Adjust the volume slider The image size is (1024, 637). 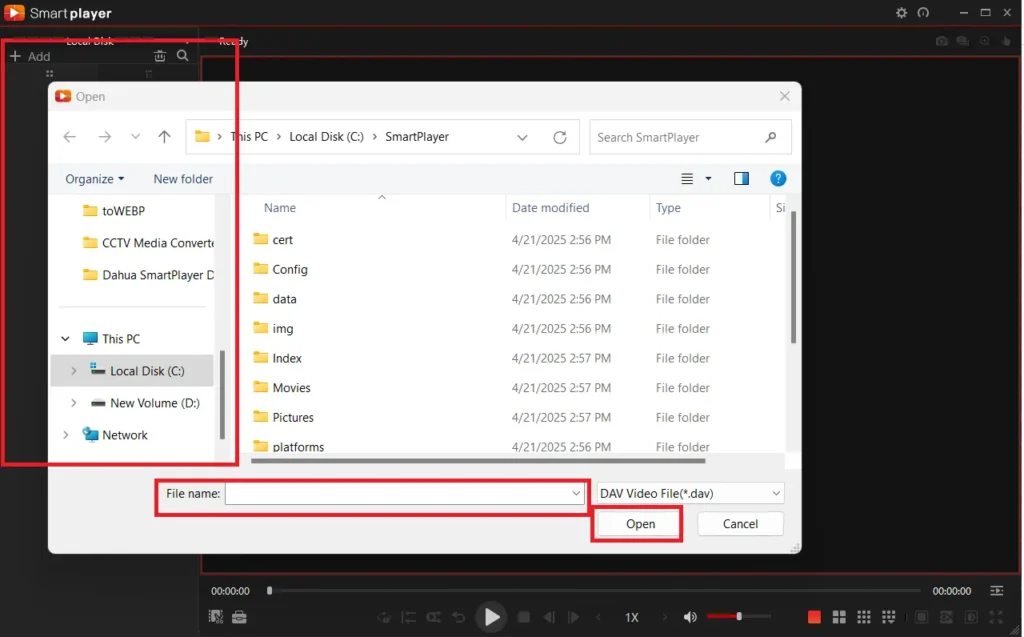[x=739, y=616]
